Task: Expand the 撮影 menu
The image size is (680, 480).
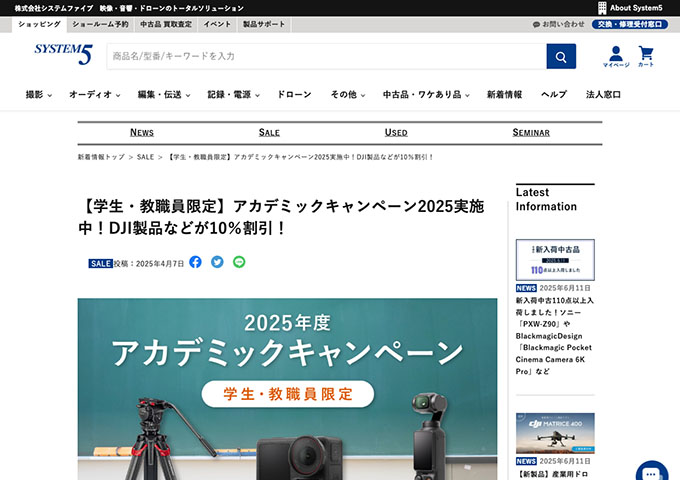Action: (39, 95)
